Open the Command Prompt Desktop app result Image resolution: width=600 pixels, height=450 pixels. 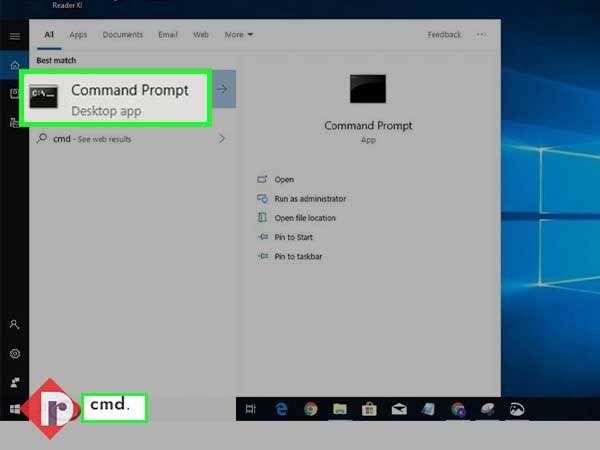point(116,98)
